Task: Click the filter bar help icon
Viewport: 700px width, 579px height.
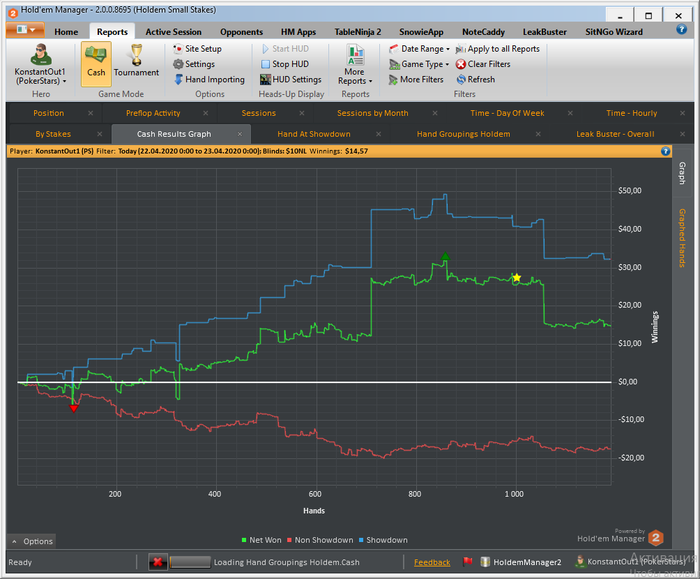Action: 665,151
